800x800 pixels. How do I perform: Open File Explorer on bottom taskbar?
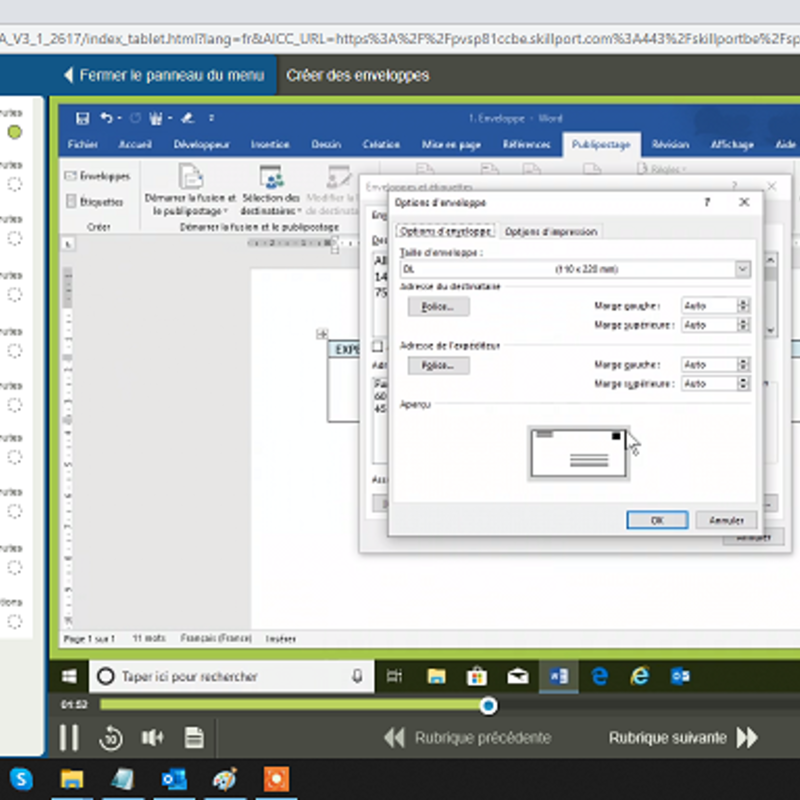pos(72,779)
